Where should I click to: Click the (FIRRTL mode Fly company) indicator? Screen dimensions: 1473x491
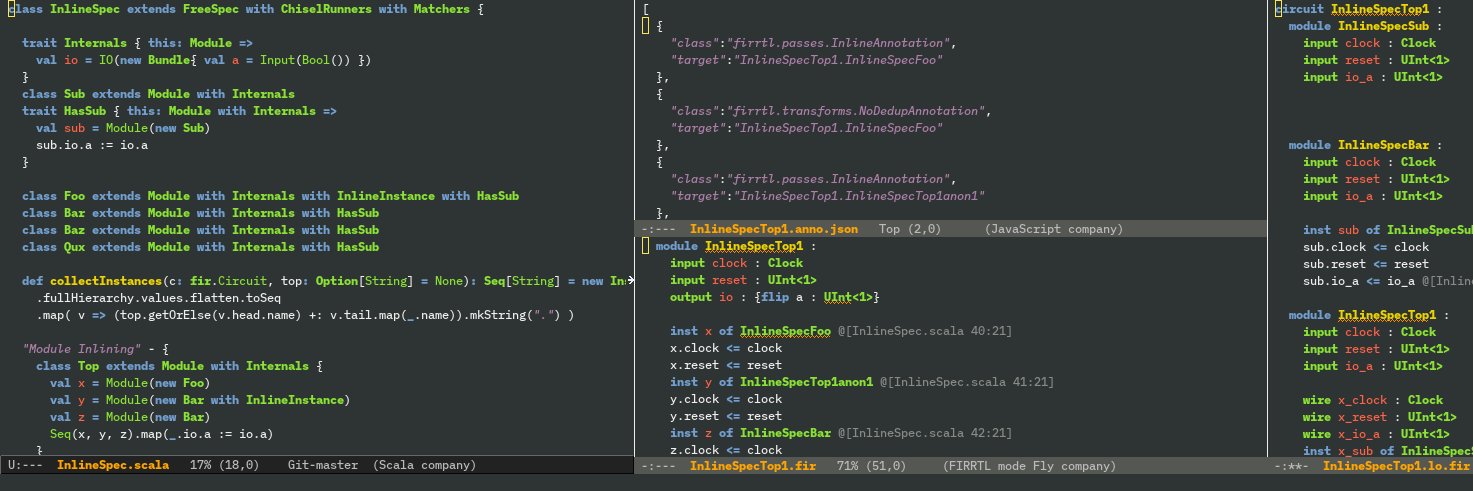[1030, 466]
